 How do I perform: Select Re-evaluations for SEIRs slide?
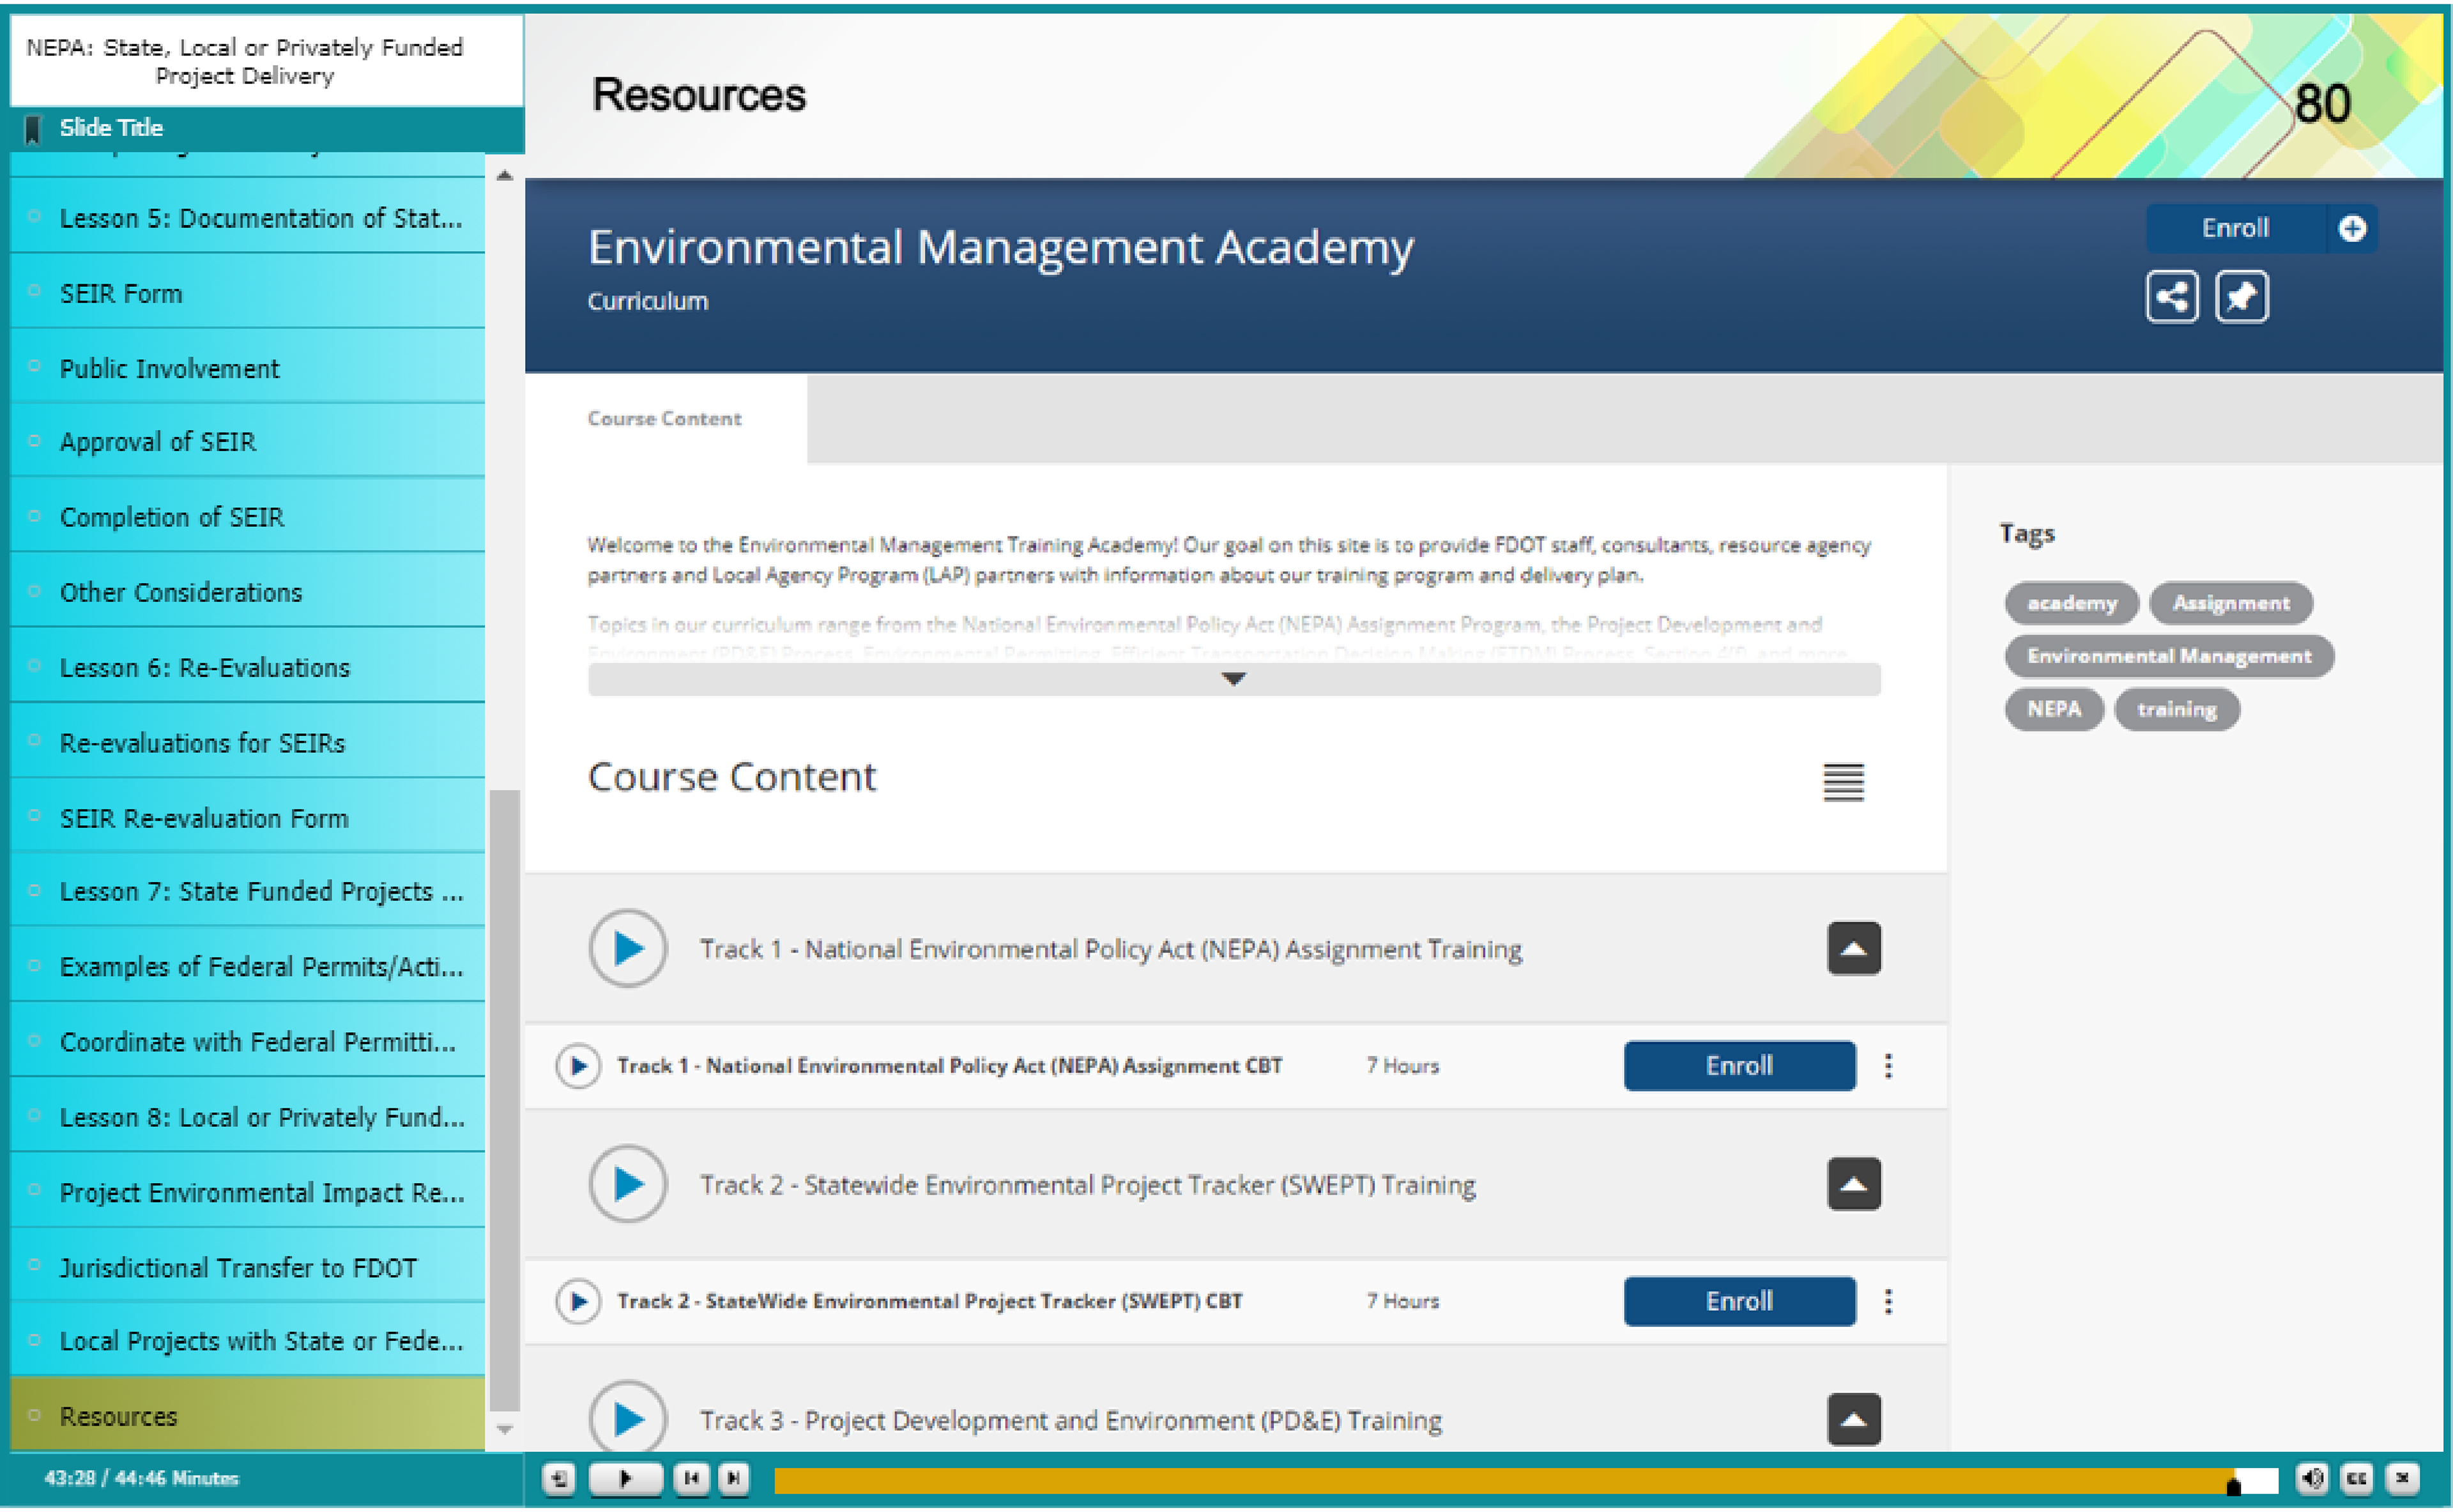pyautogui.click(x=247, y=742)
